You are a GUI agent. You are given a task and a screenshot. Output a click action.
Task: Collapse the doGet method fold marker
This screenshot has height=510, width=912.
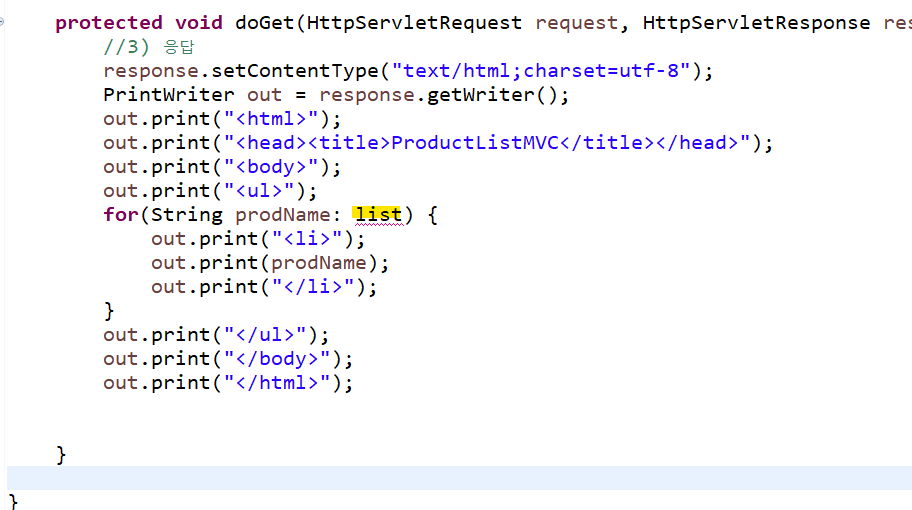2,22
